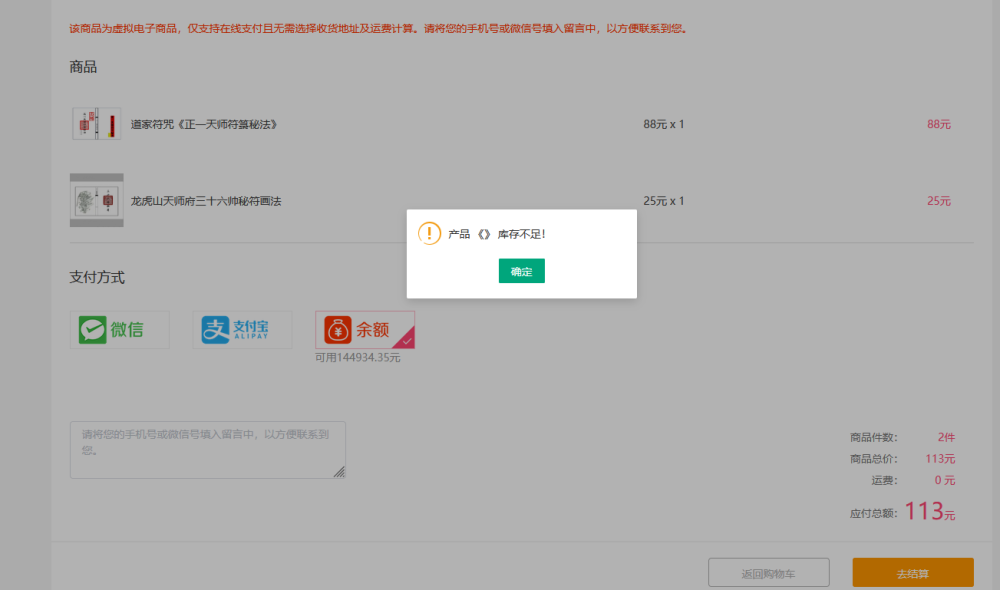This screenshot has height=590, width=1000.
Task: Click the 可用144934.35元 balance text
Action: [x=358, y=358]
